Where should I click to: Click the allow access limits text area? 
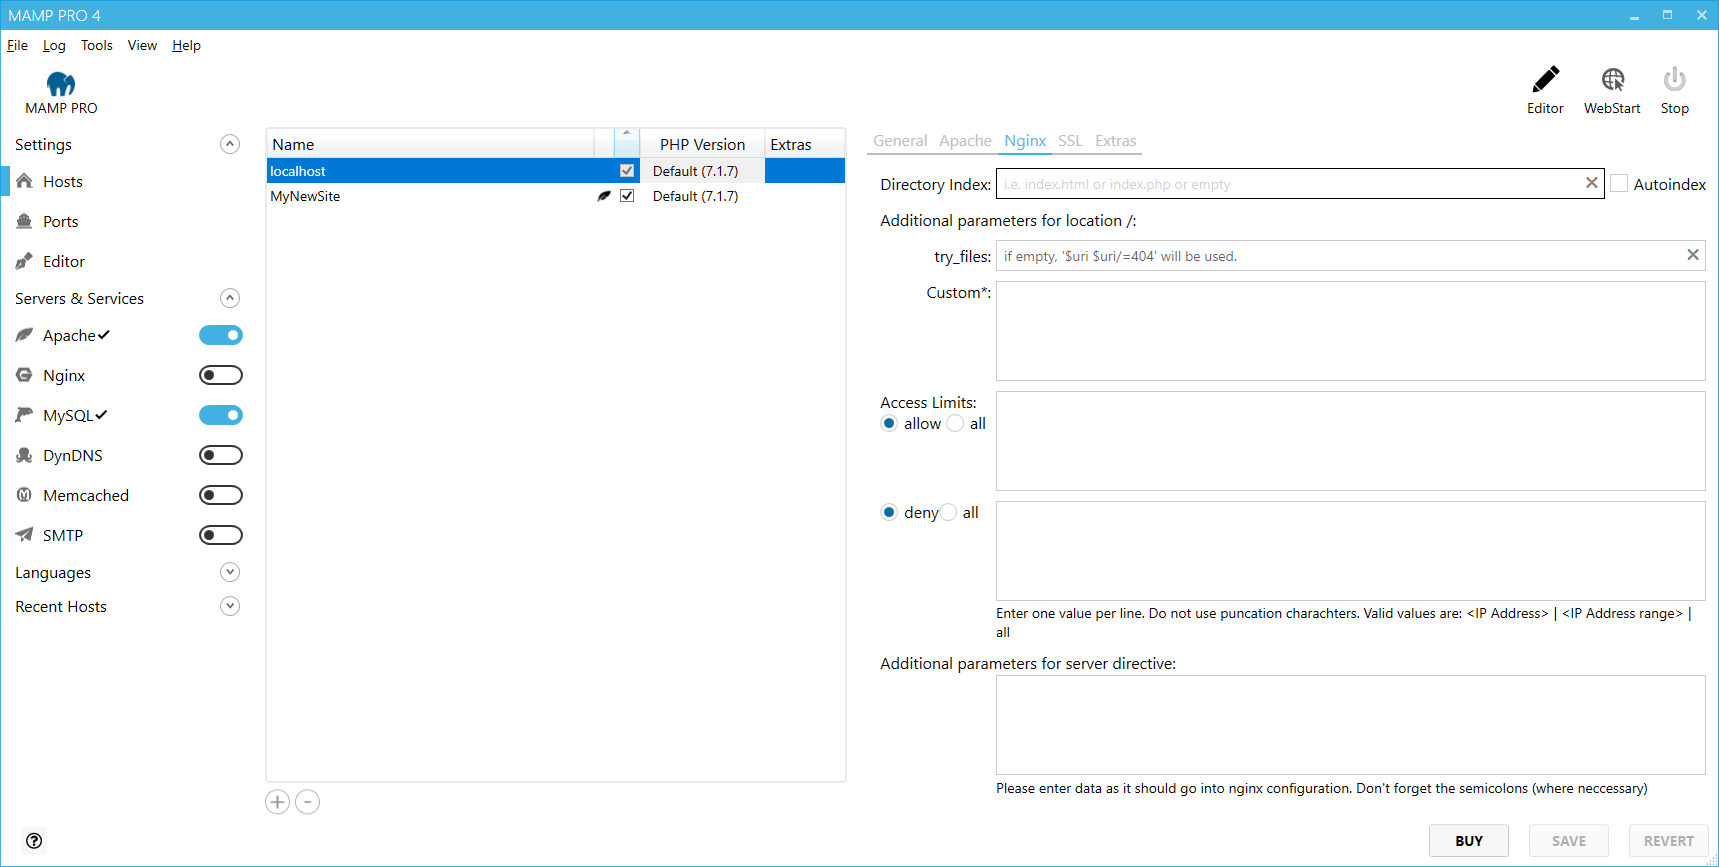pyautogui.click(x=1350, y=441)
